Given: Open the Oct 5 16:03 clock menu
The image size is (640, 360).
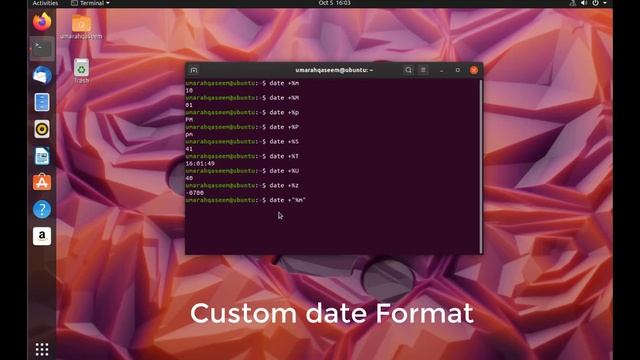Looking at the screenshot, I should 334,3.
